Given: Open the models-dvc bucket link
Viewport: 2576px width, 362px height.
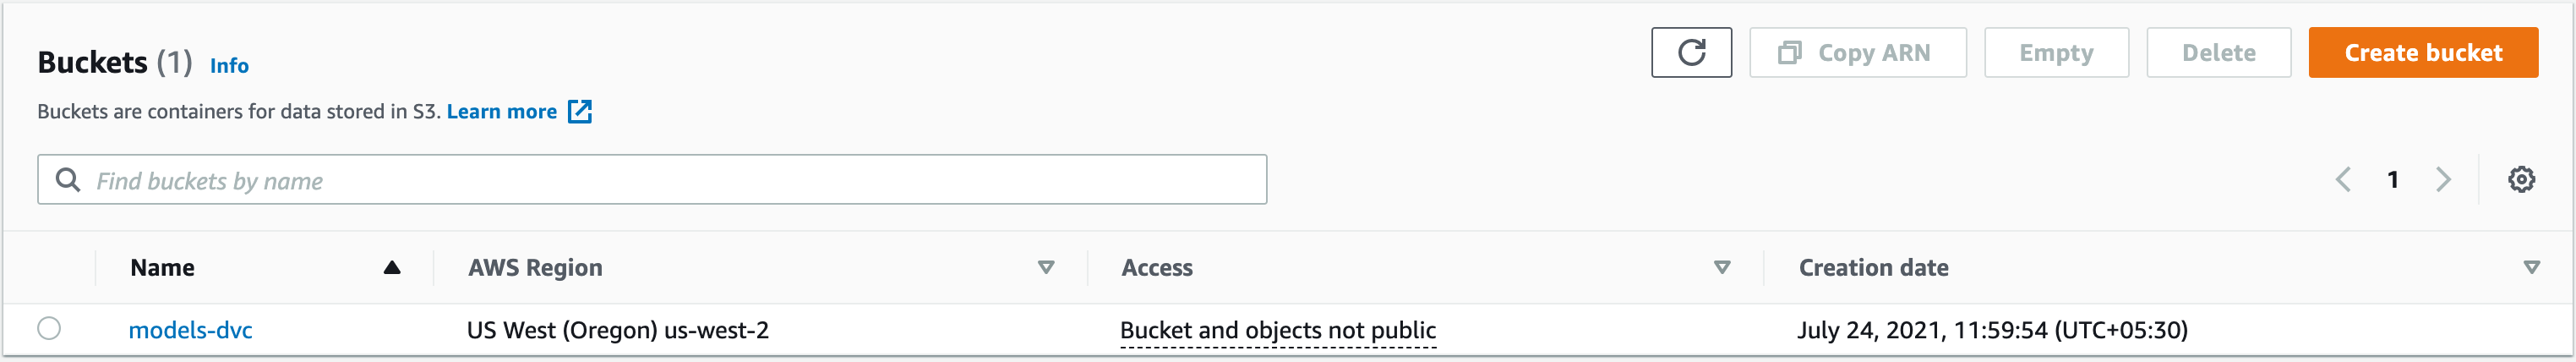Looking at the screenshot, I should 190,330.
